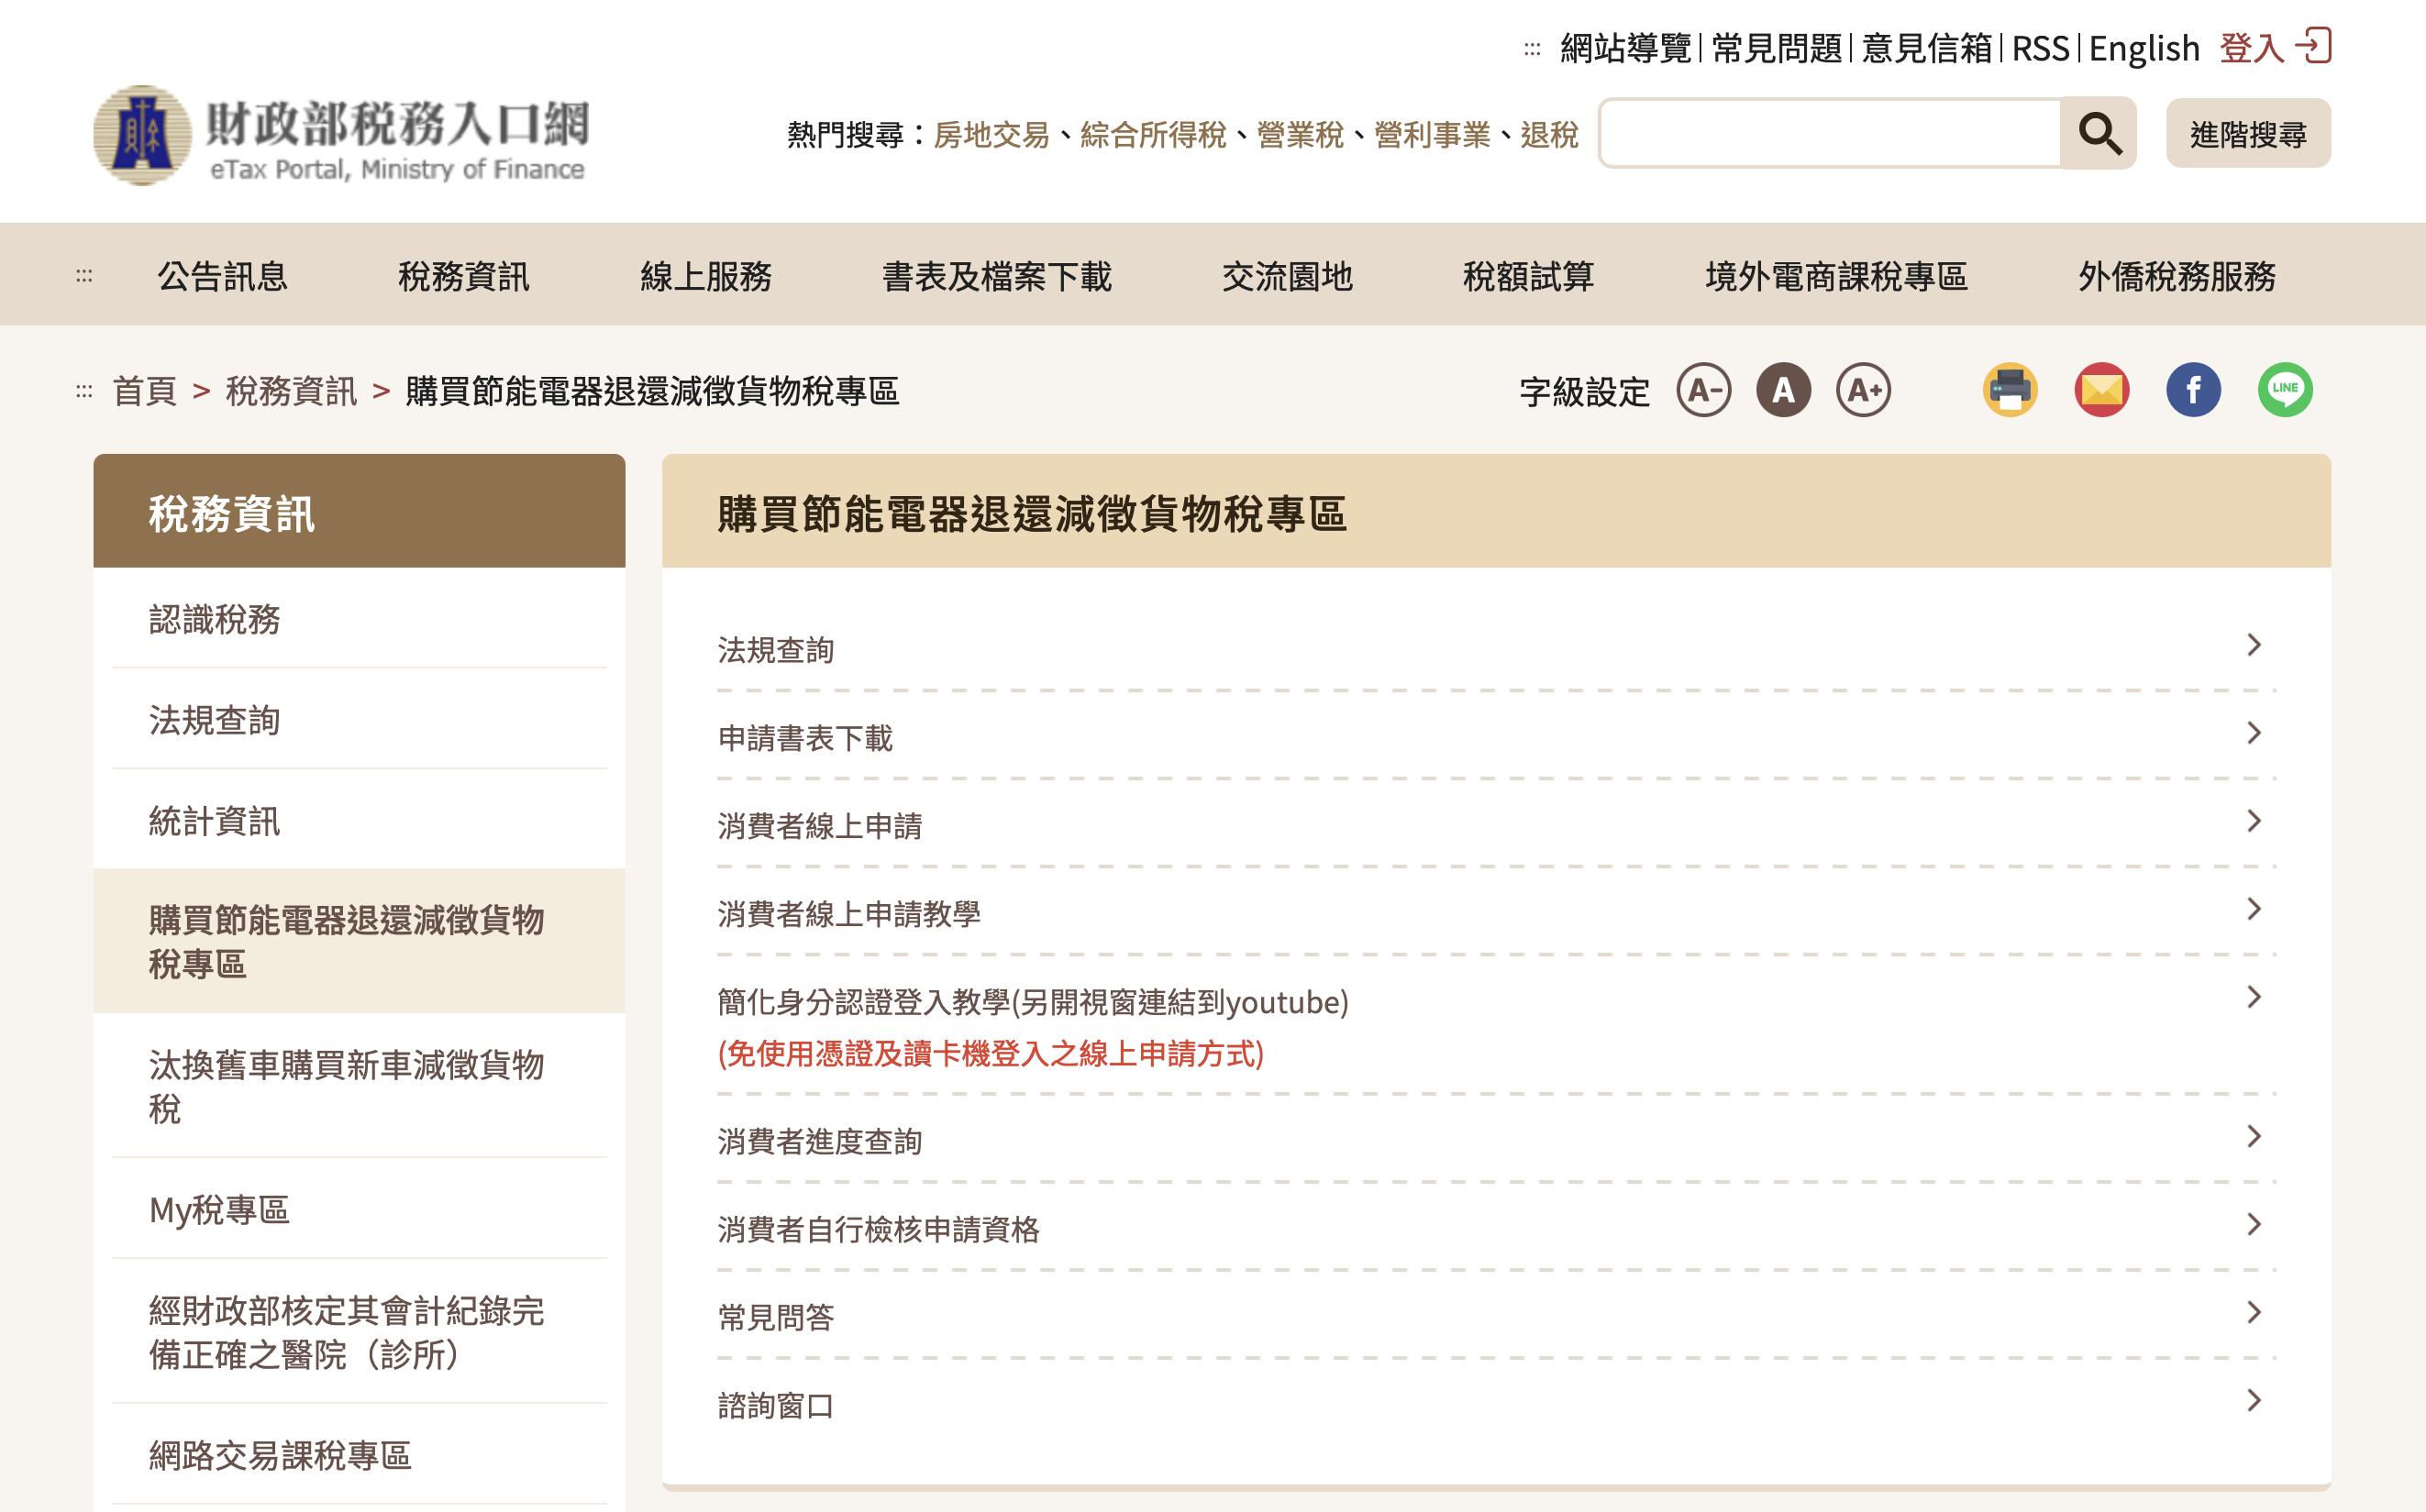
Task: Open sidebar item 法規查詢
Action: pos(359,719)
